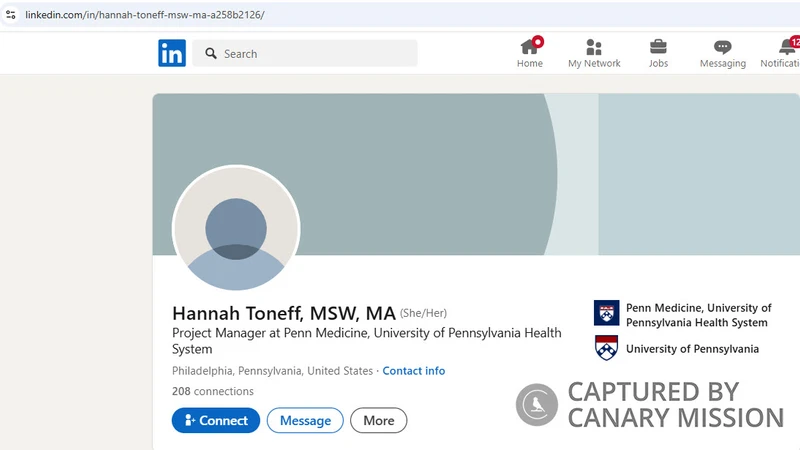Select the URL in the address bar
800x450 pixels.
click(145, 15)
